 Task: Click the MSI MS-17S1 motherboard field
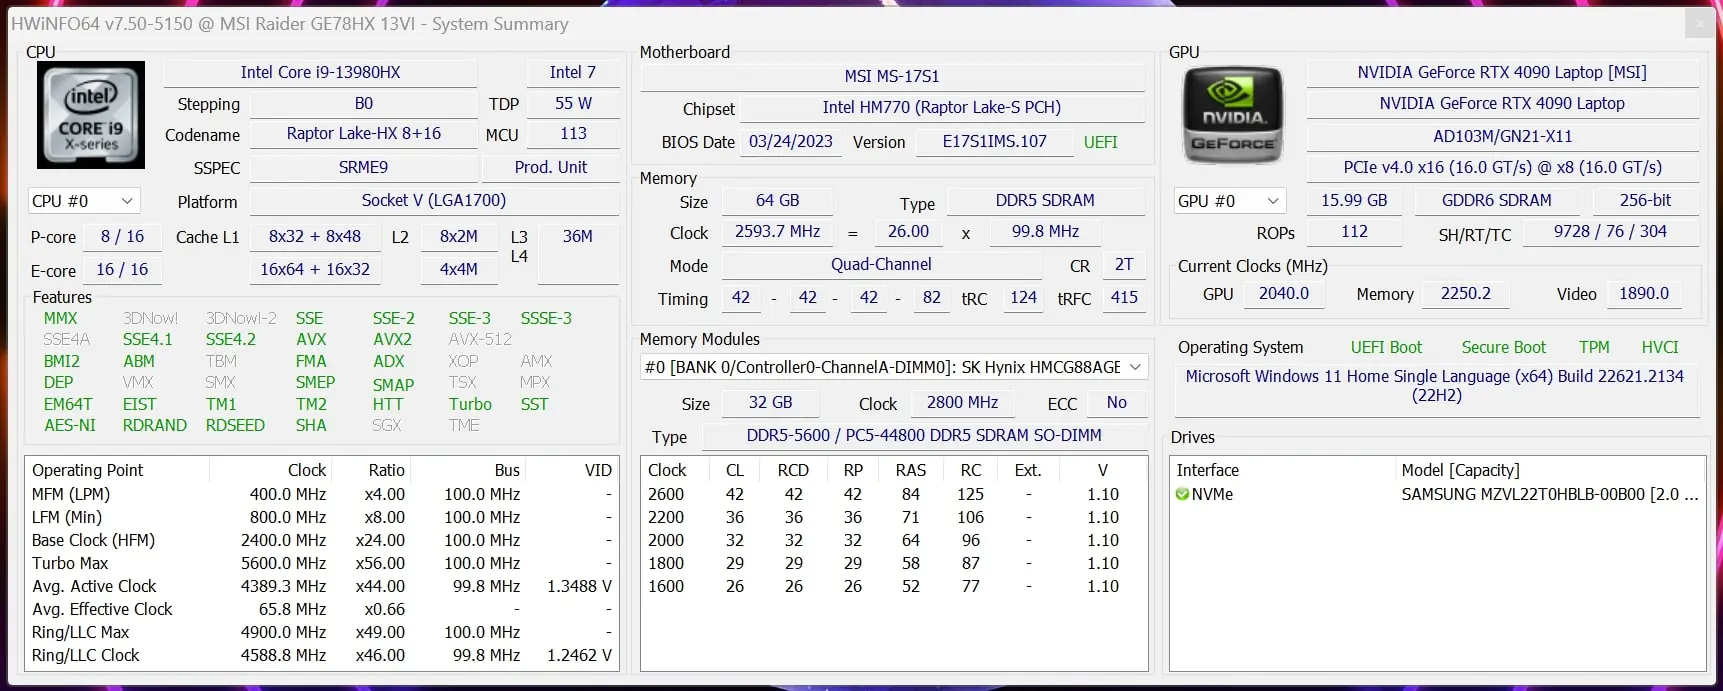[x=892, y=76]
